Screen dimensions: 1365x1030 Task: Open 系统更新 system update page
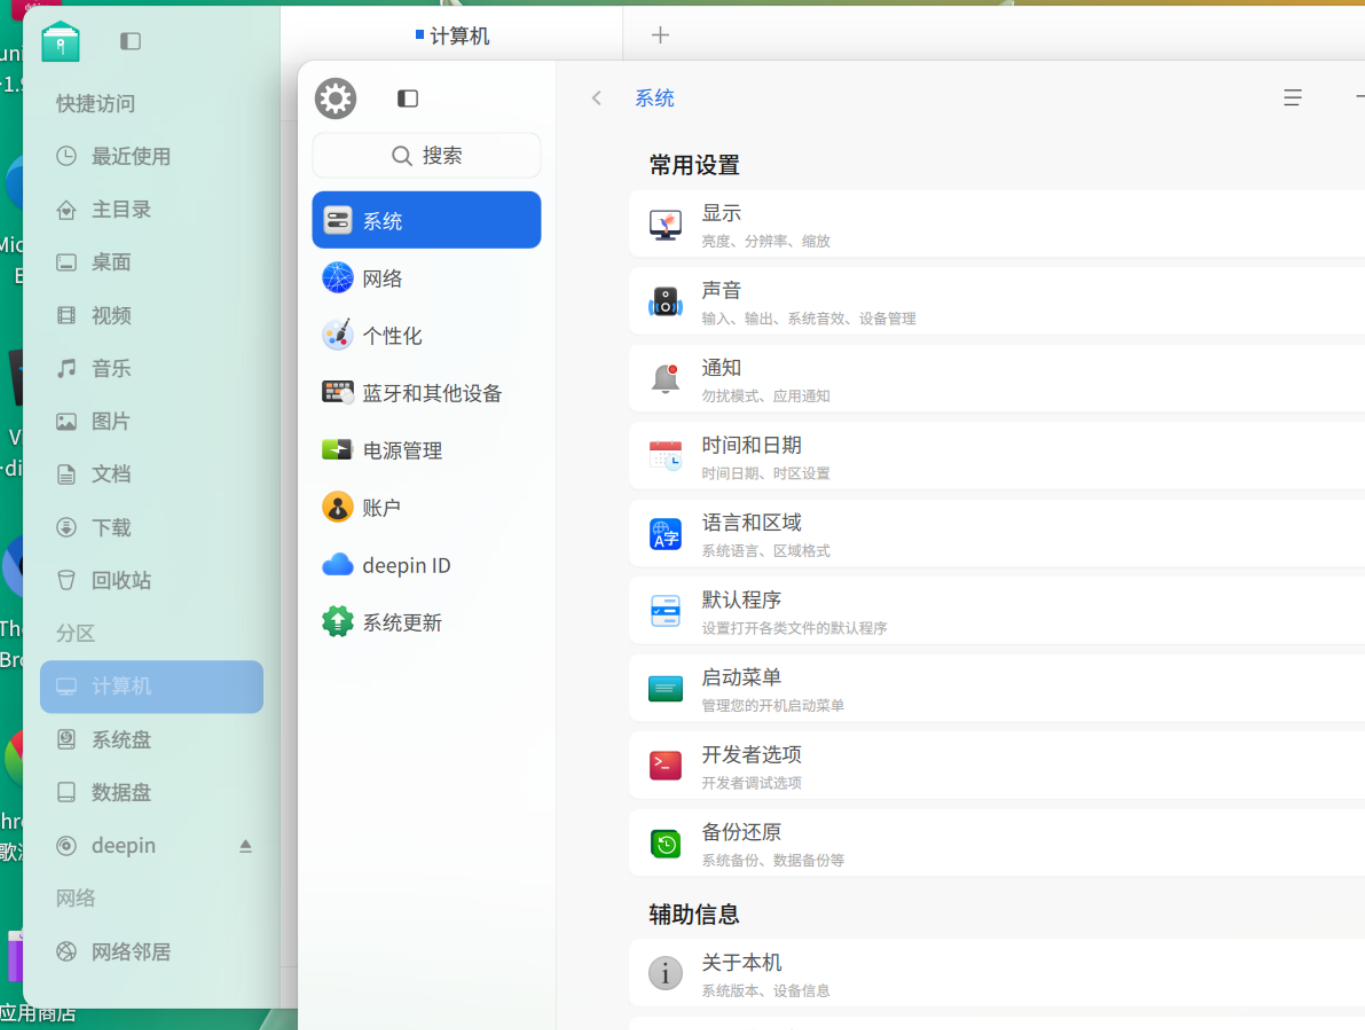[426, 622]
